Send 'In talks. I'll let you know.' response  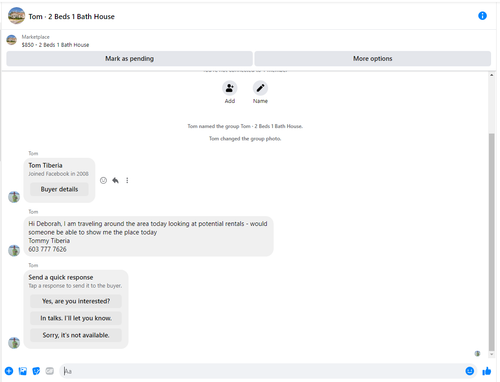coord(76,318)
